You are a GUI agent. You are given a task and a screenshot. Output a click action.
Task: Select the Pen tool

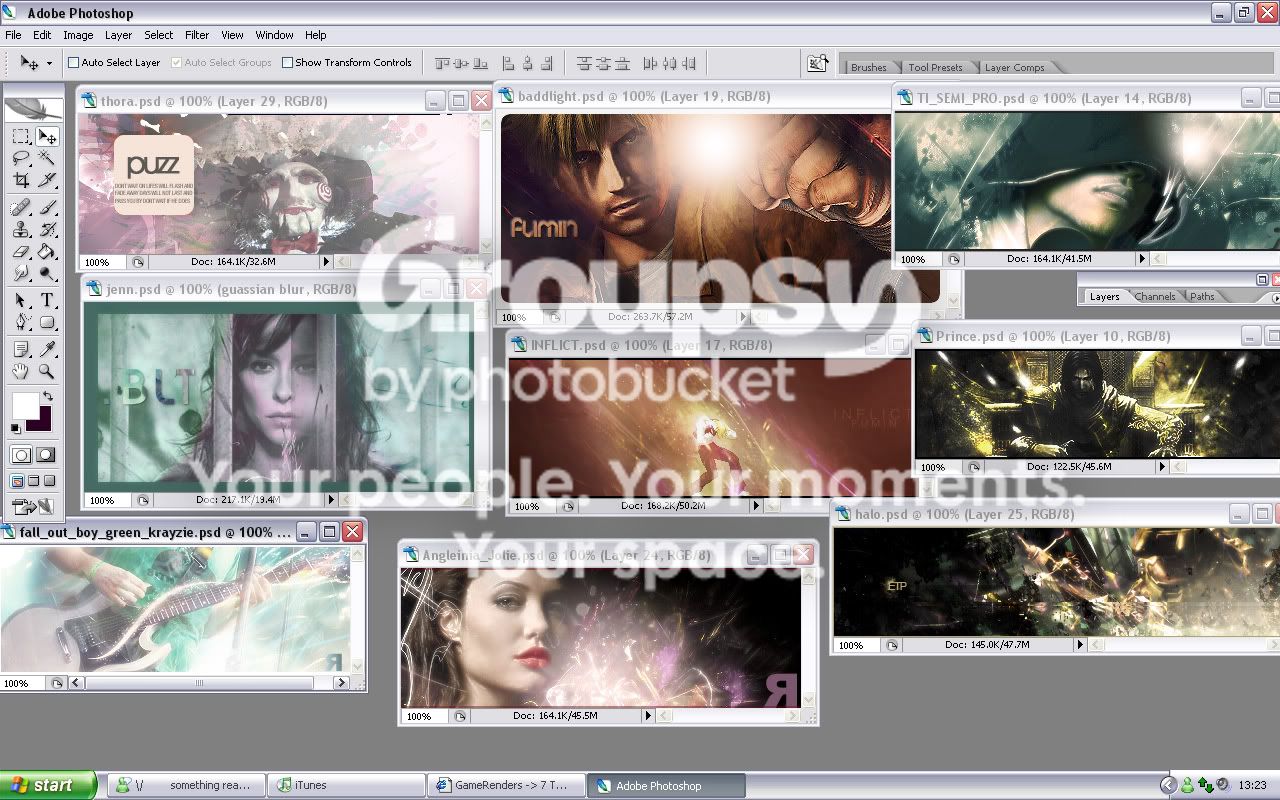click(21, 322)
